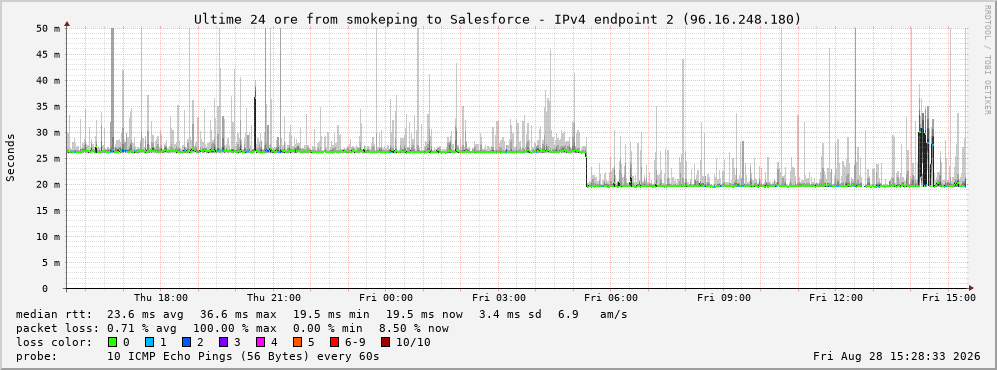997x370 pixels.
Task: Click the packet loss statistics line
Action: [232, 328]
